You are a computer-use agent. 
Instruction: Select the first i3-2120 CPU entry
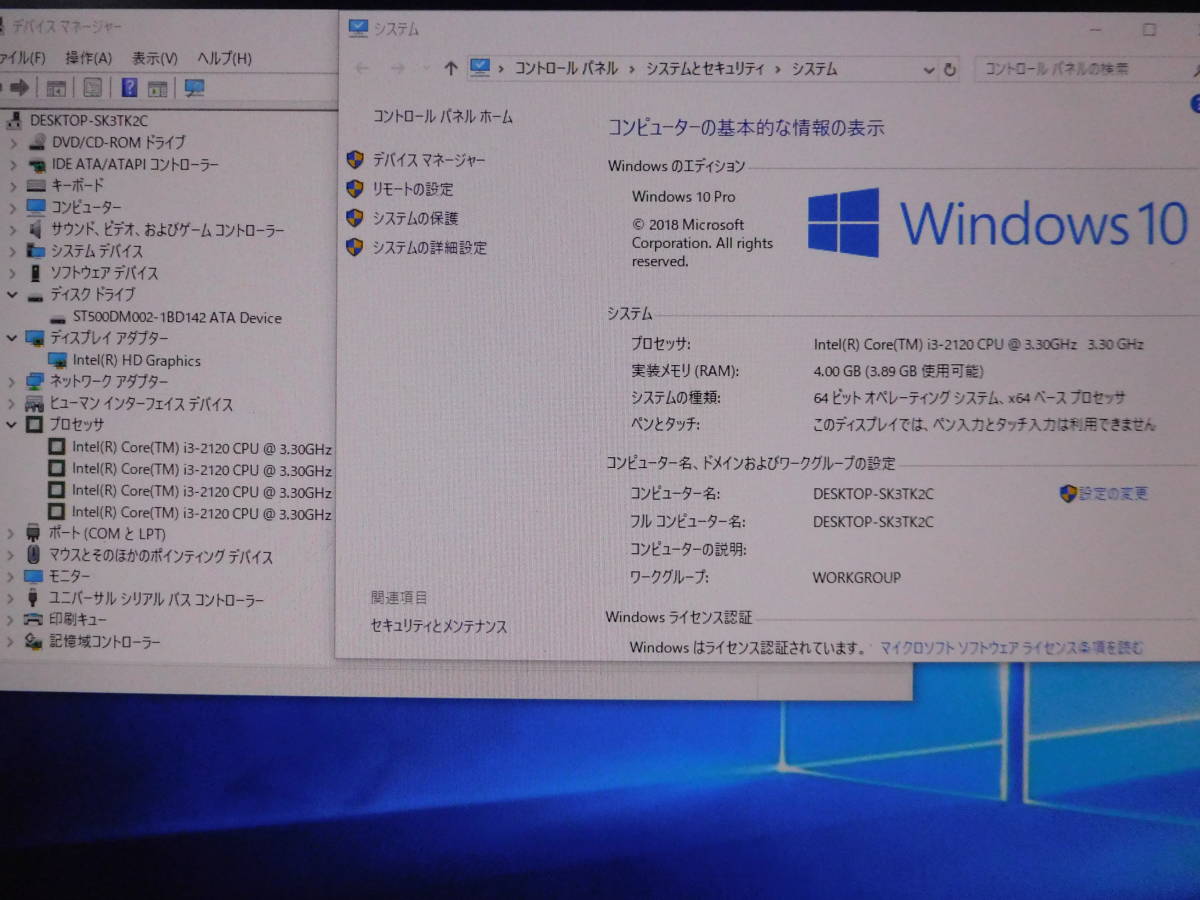(202, 448)
